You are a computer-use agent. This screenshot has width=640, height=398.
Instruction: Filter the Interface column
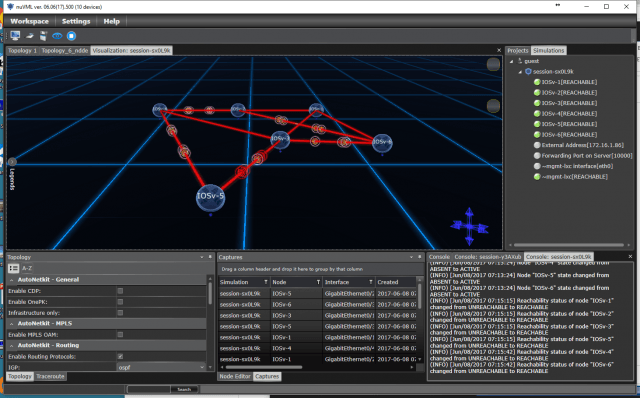click(371, 282)
